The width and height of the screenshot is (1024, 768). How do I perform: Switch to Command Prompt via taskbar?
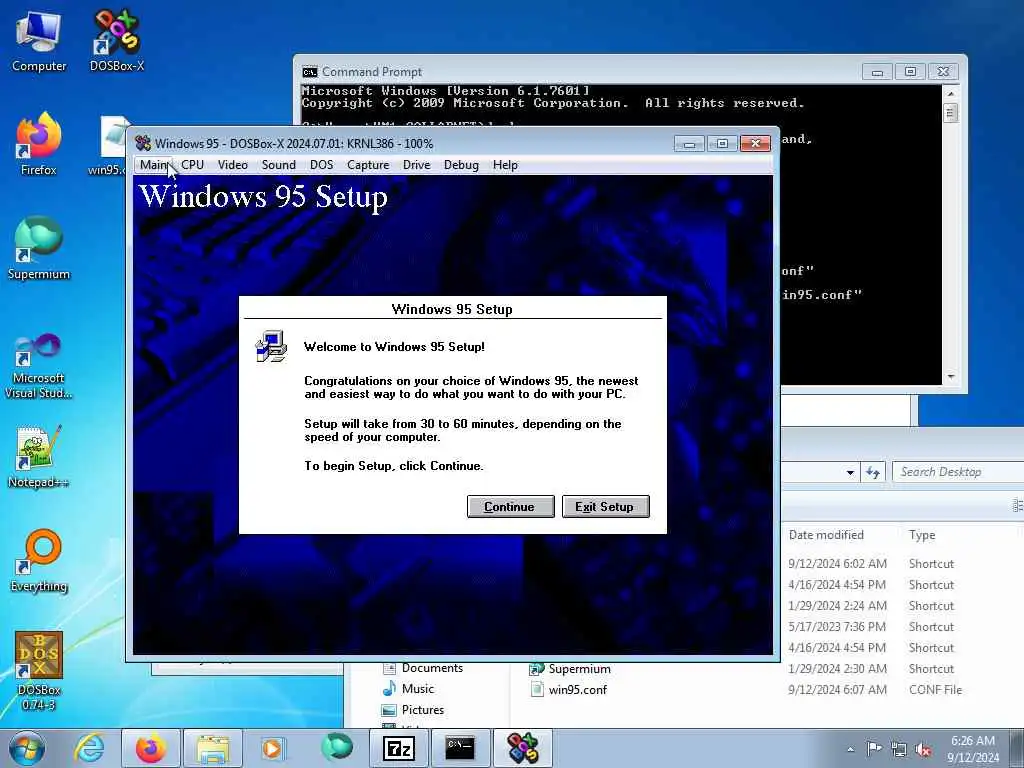click(460, 748)
